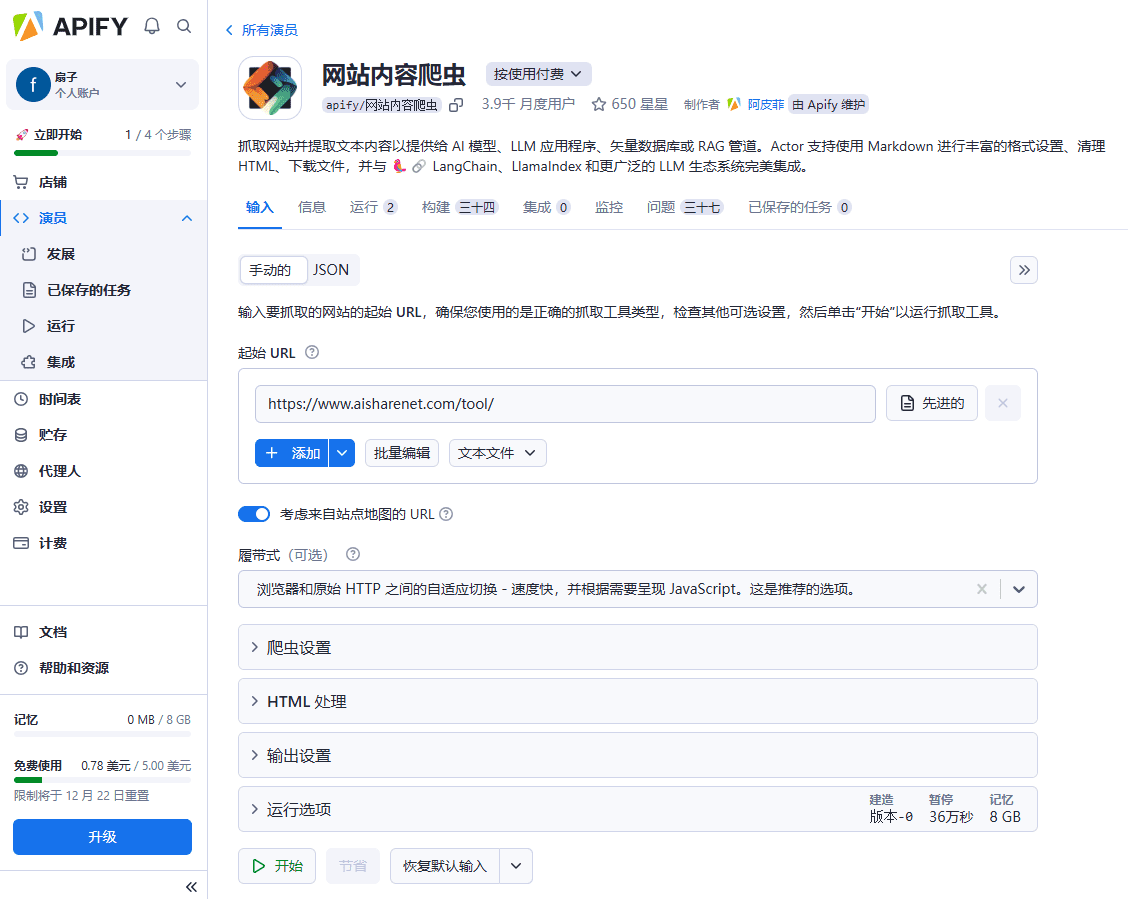The height and width of the screenshot is (899, 1128).
Task: Collapse sidebar with double chevron icon
Action: [x=191, y=886]
